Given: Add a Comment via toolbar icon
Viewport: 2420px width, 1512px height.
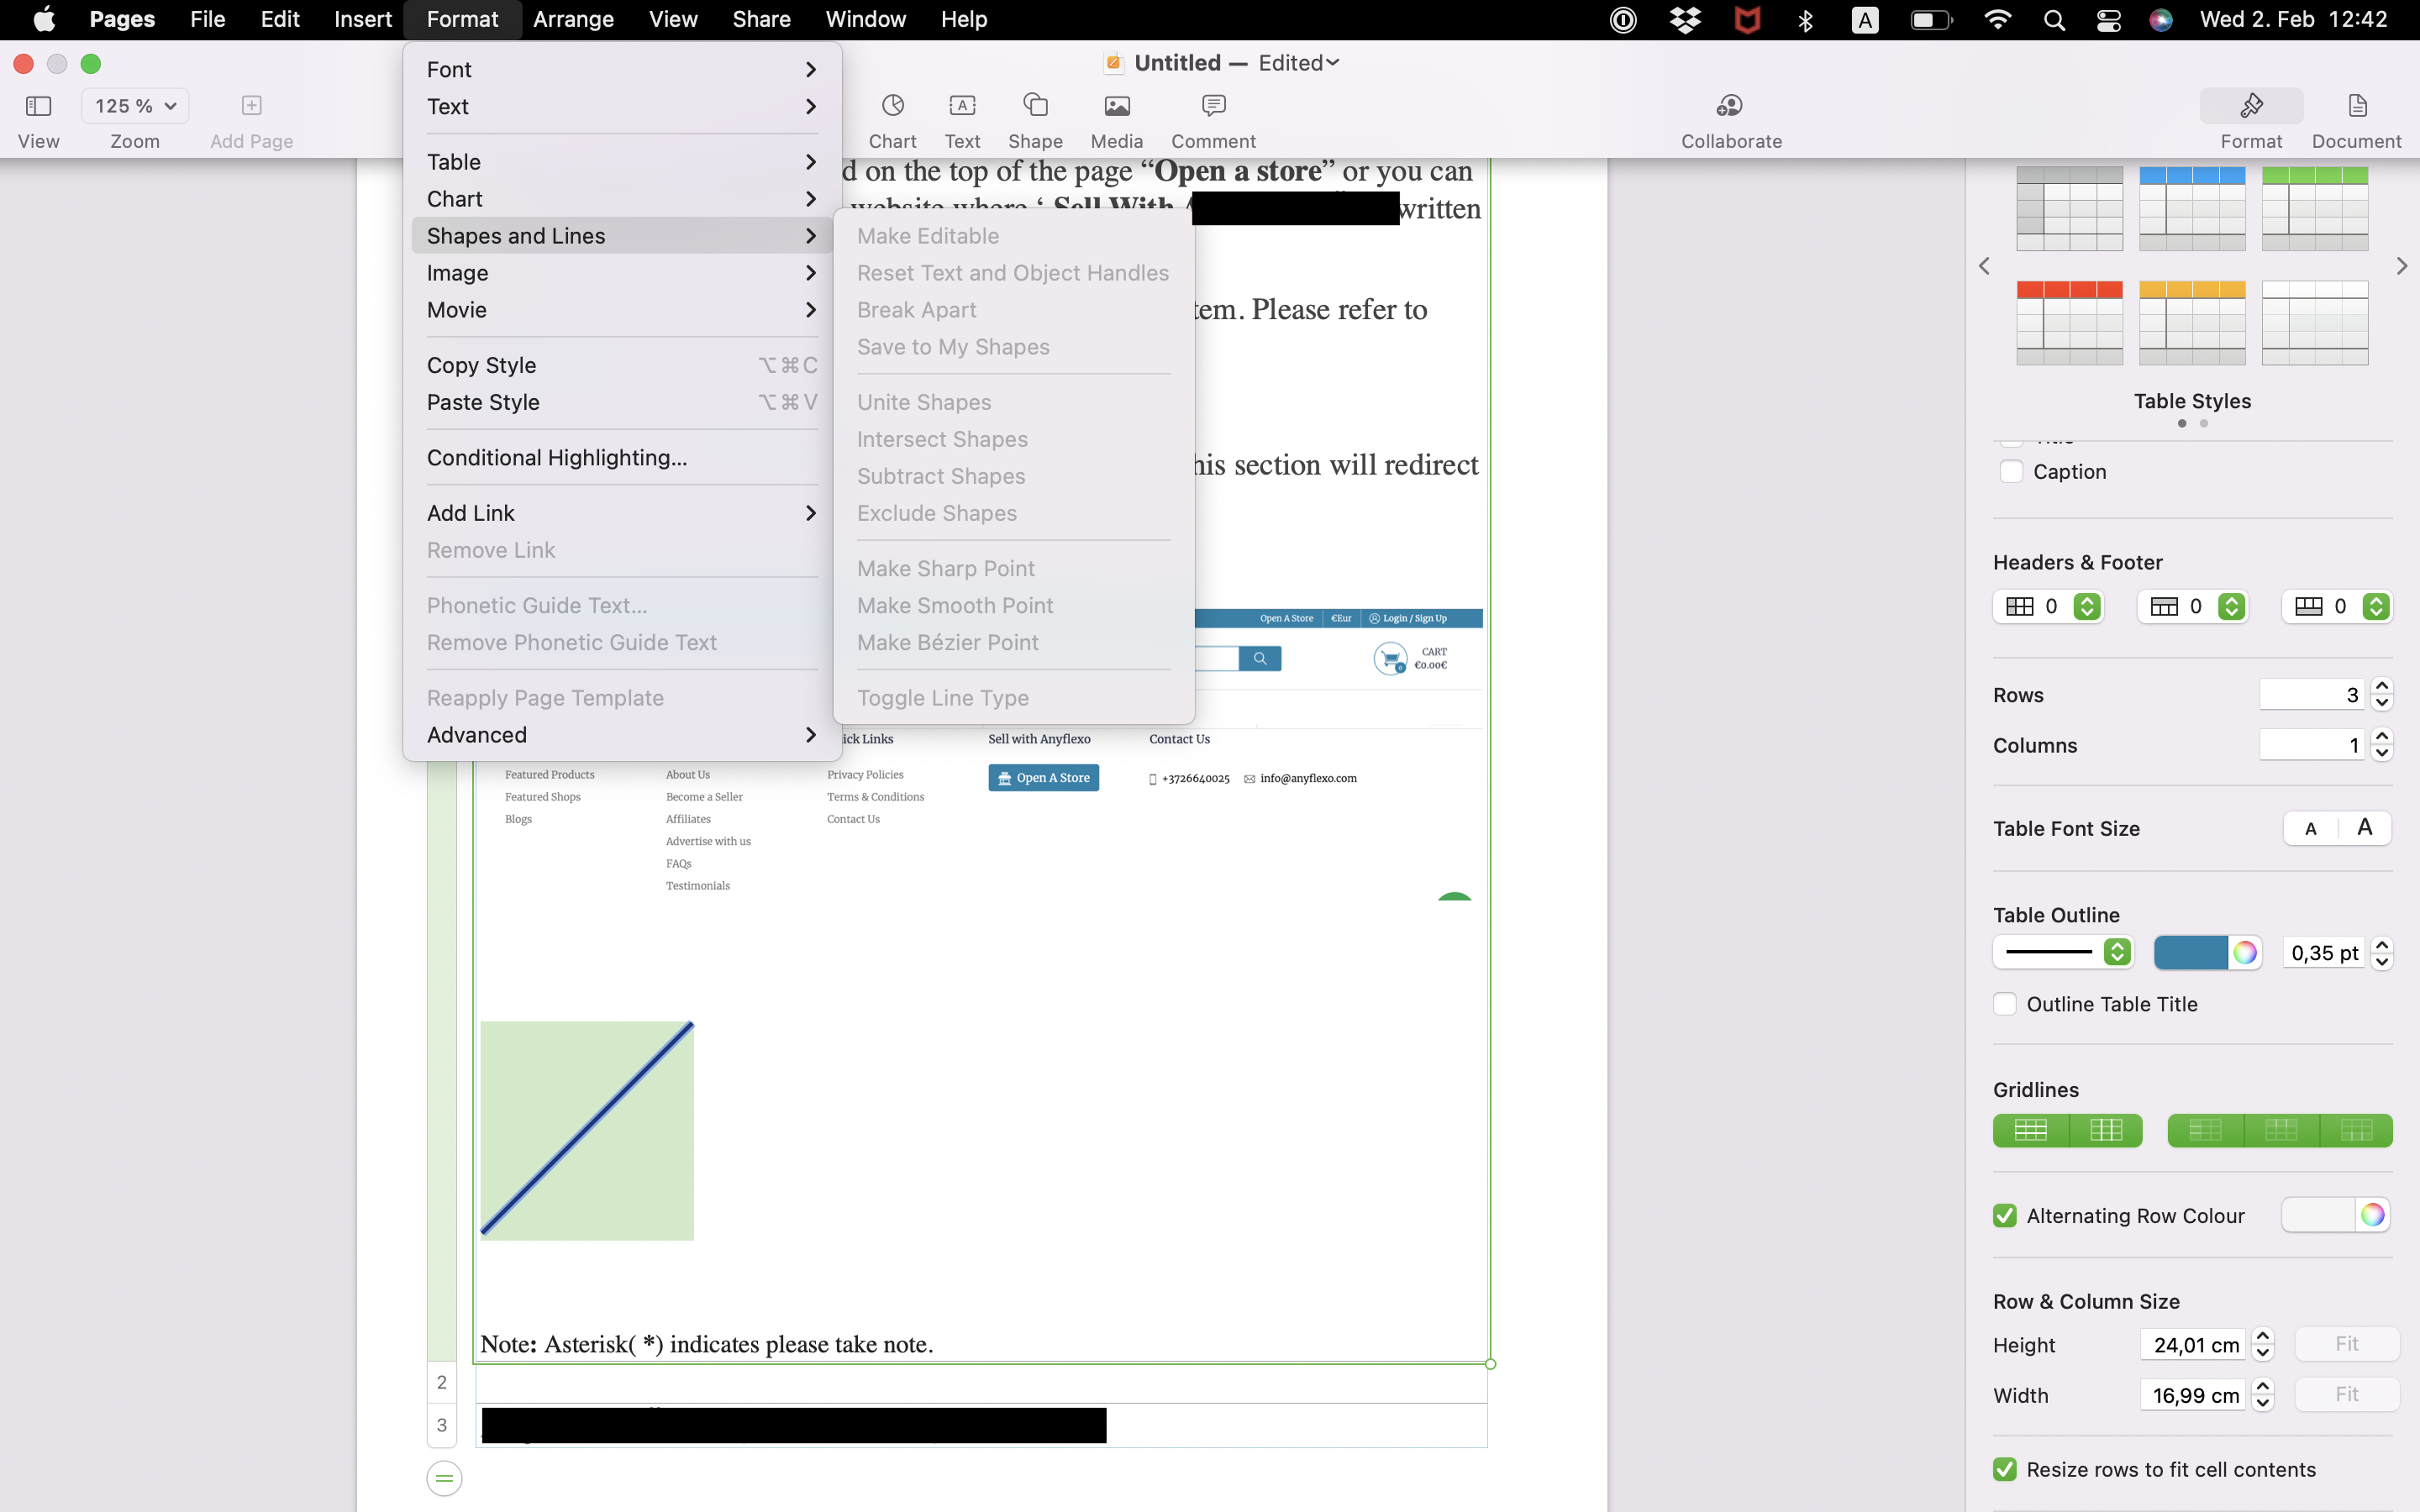Looking at the screenshot, I should tap(1213, 106).
